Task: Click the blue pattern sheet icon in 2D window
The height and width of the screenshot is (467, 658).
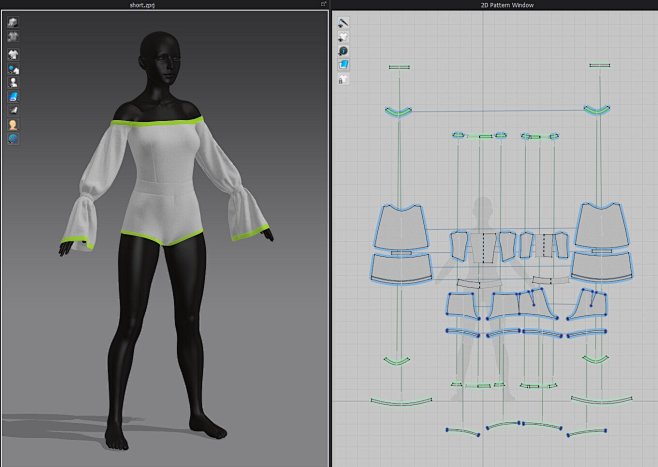Action: (x=343, y=64)
